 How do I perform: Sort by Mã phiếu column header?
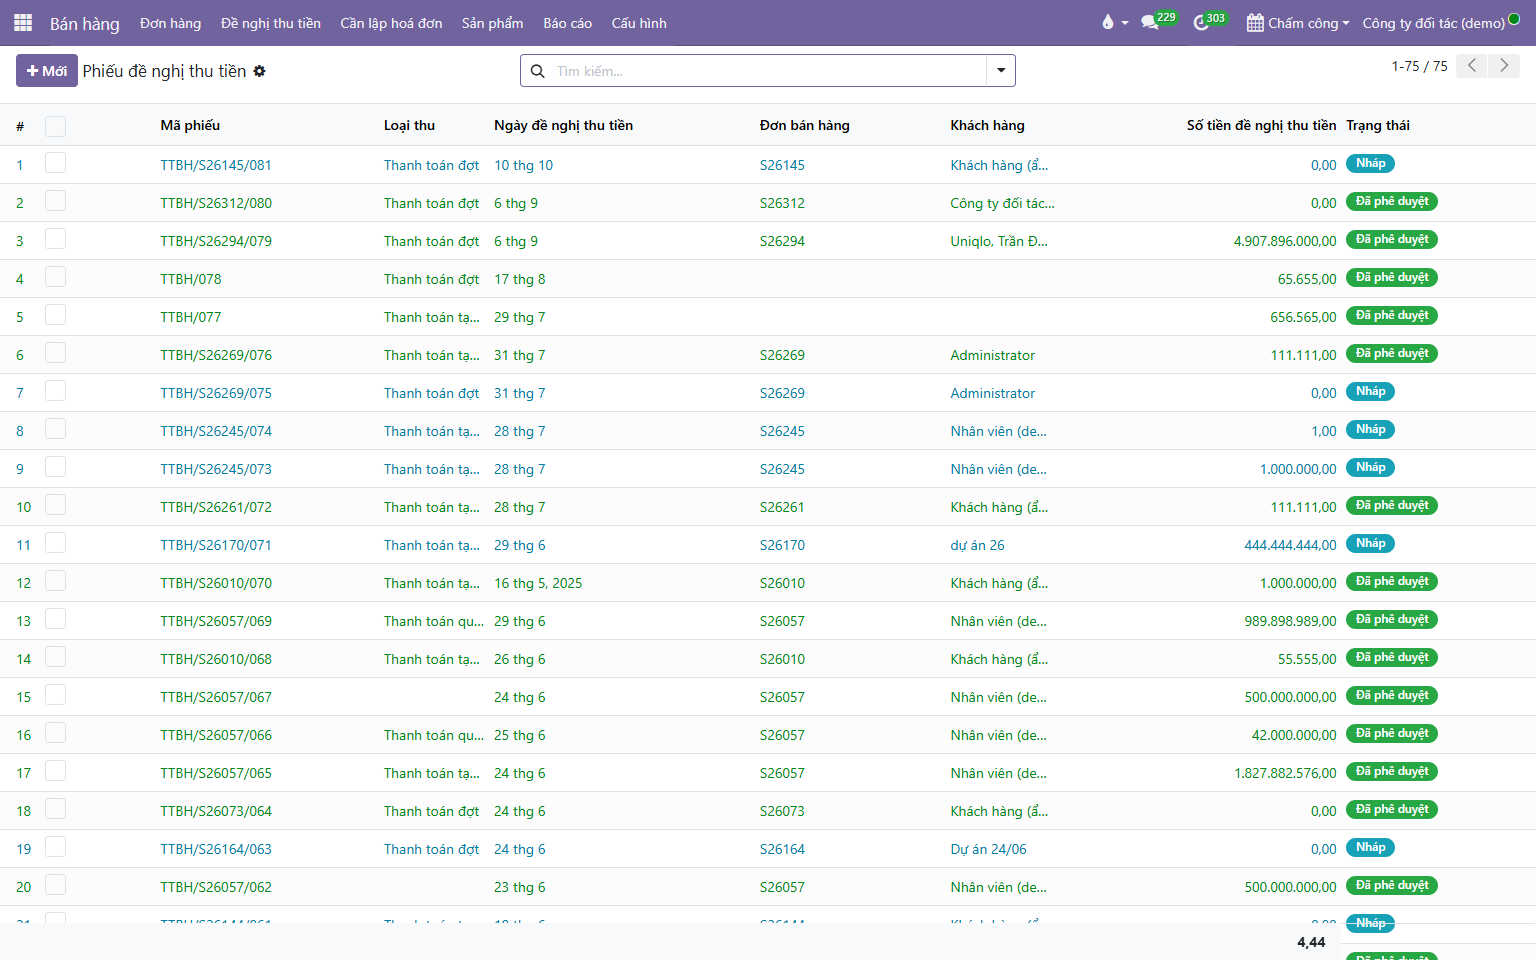coord(190,125)
